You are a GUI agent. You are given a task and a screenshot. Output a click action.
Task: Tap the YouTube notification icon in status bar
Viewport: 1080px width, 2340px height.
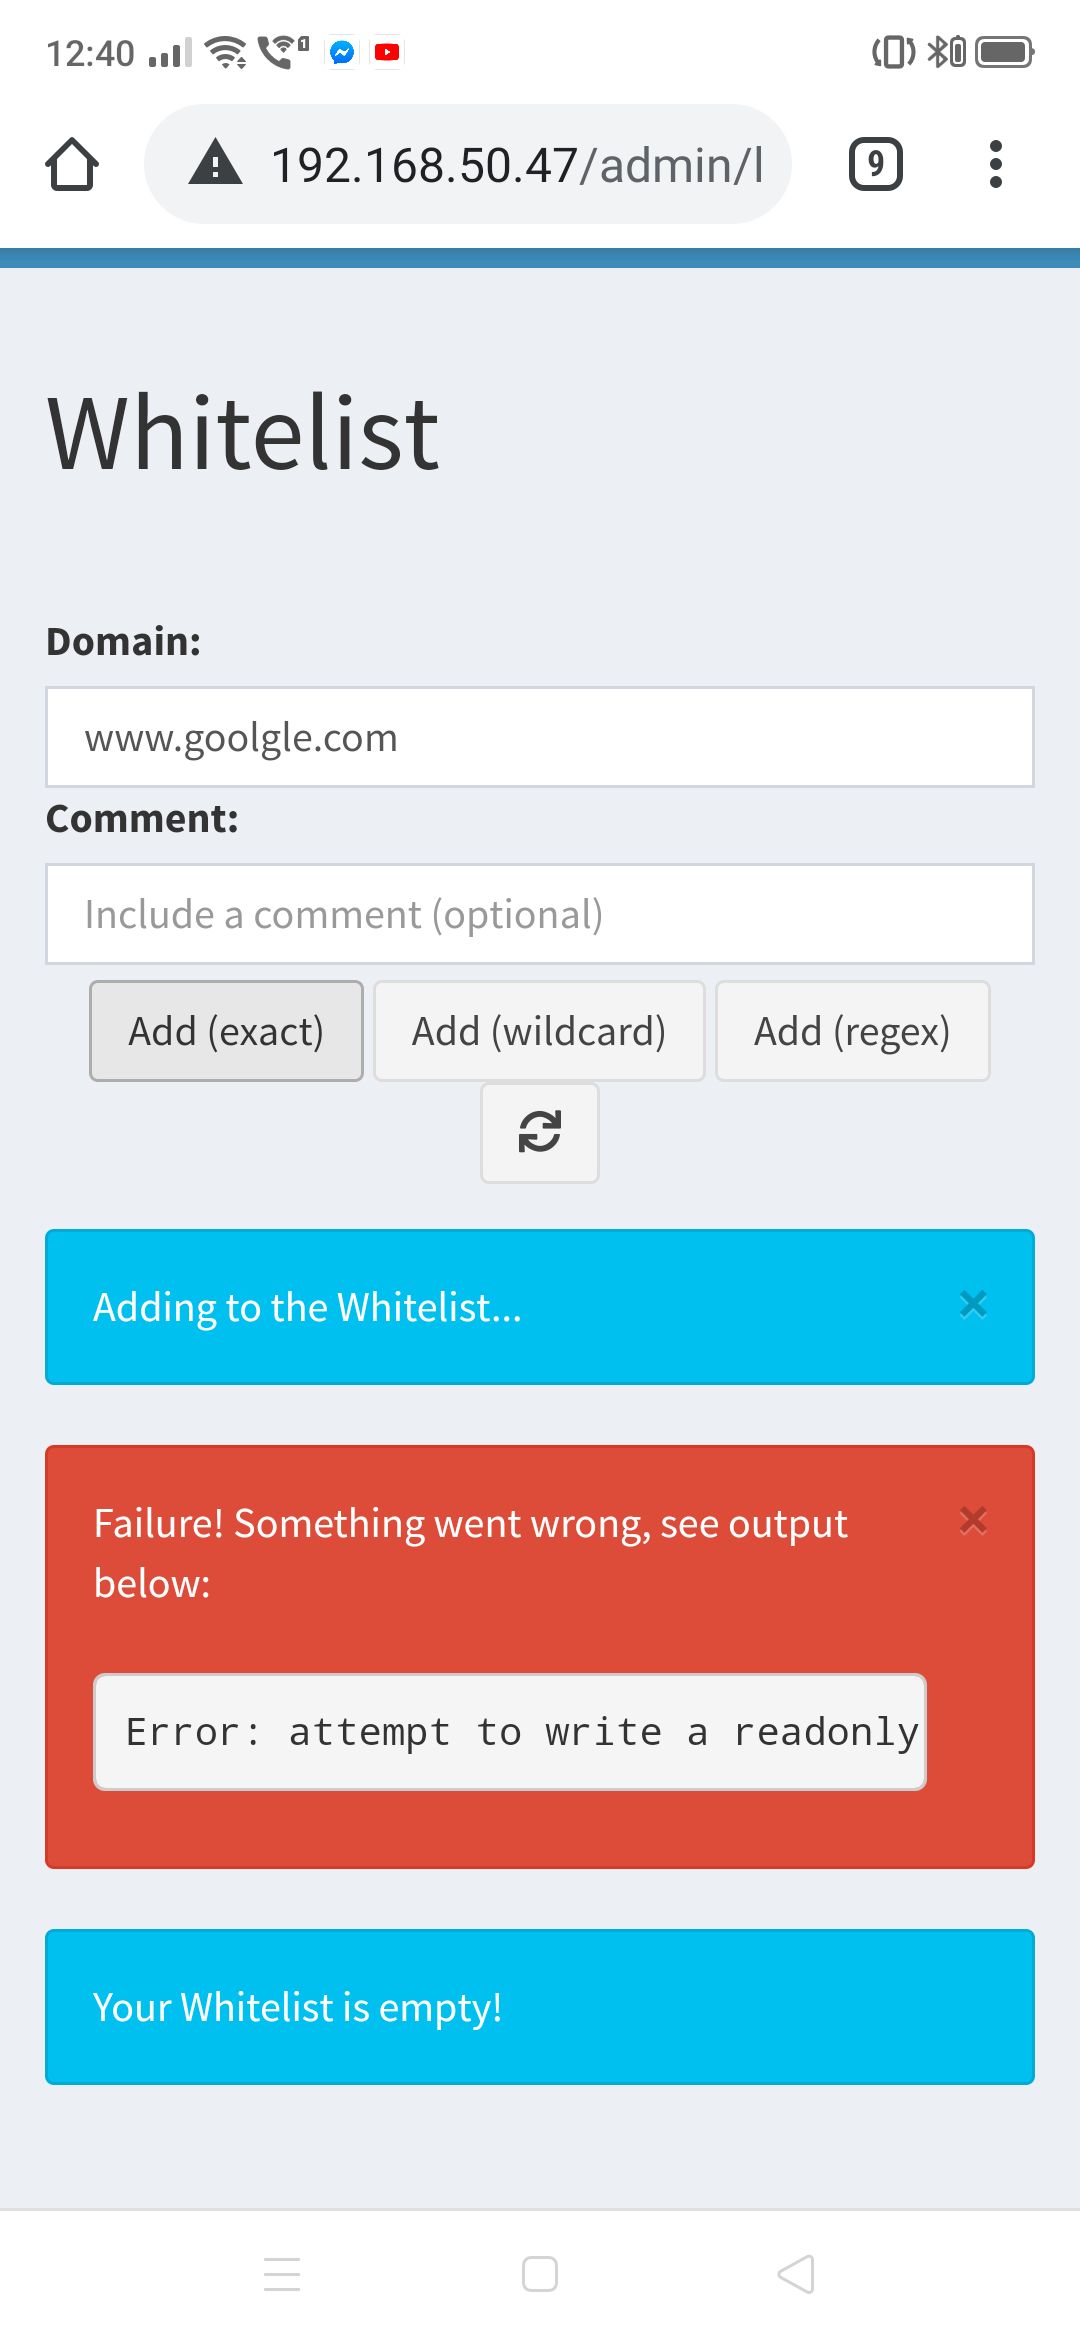pyautogui.click(x=387, y=52)
